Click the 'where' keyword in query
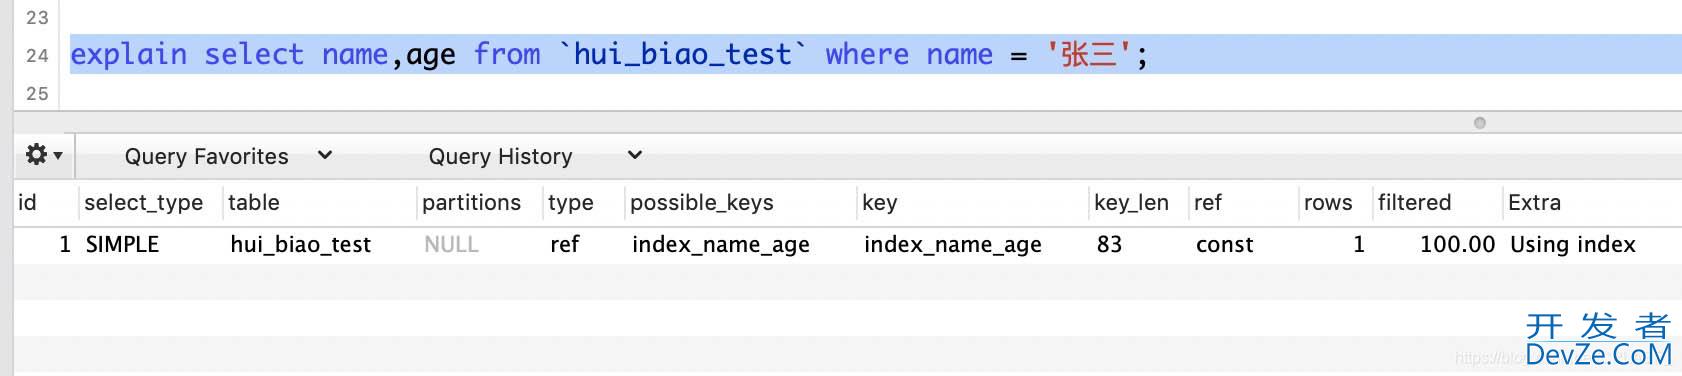This screenshot has width=1682, height=376. 867,54
